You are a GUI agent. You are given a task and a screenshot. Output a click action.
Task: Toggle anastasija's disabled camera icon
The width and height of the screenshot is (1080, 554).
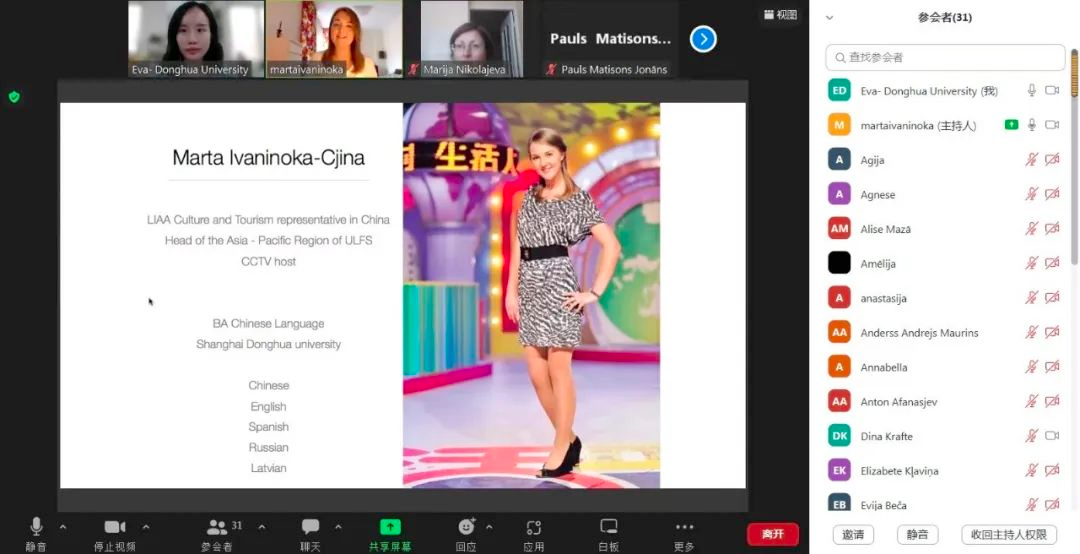tap(1052, 298)
